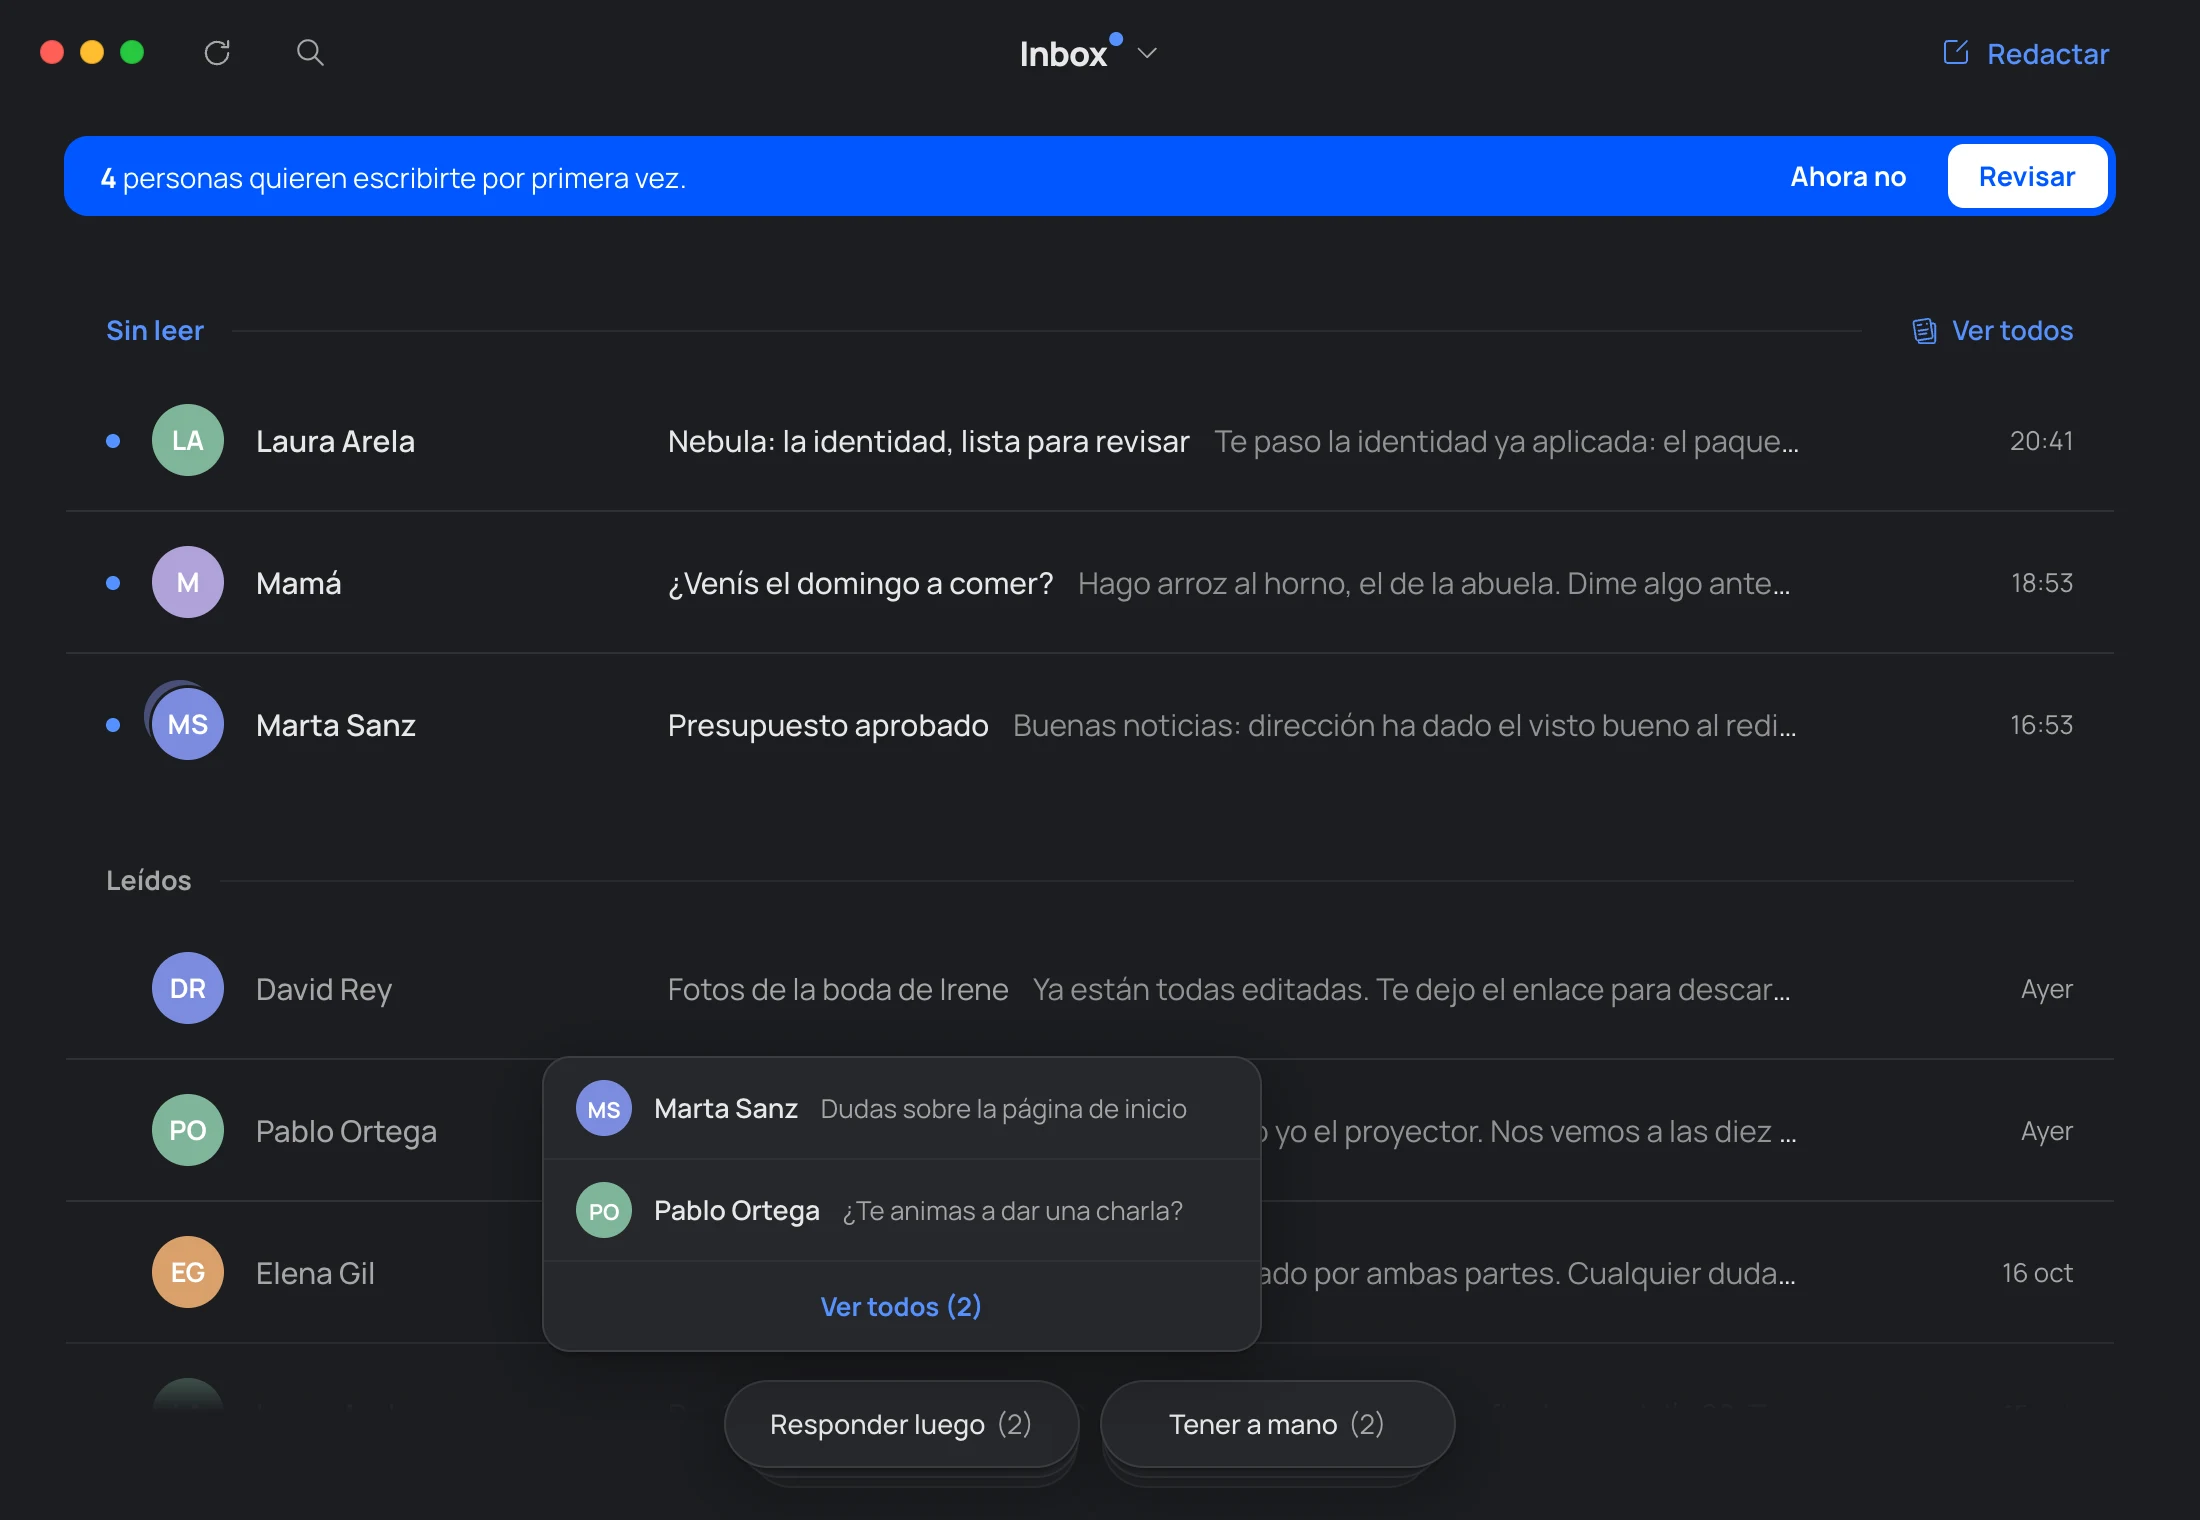
Task: Open Presupuesto aprobado email
Action: pos(828,725)
